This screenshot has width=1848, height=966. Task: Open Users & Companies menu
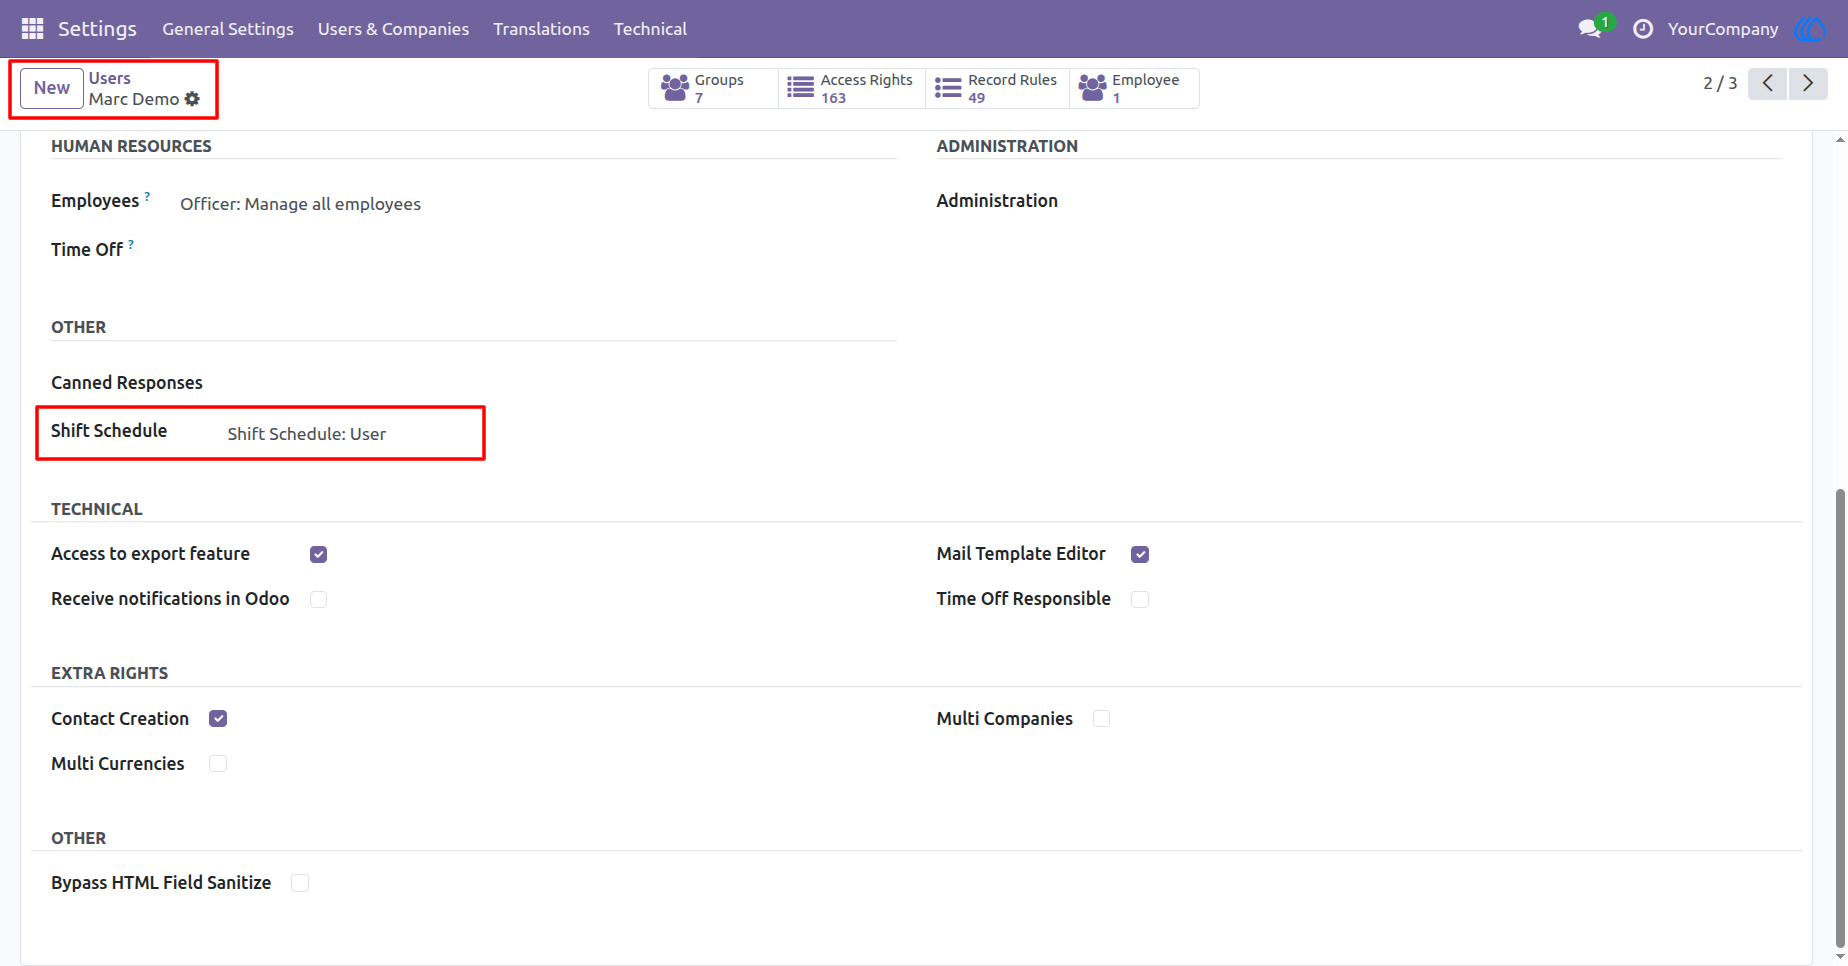393,29
